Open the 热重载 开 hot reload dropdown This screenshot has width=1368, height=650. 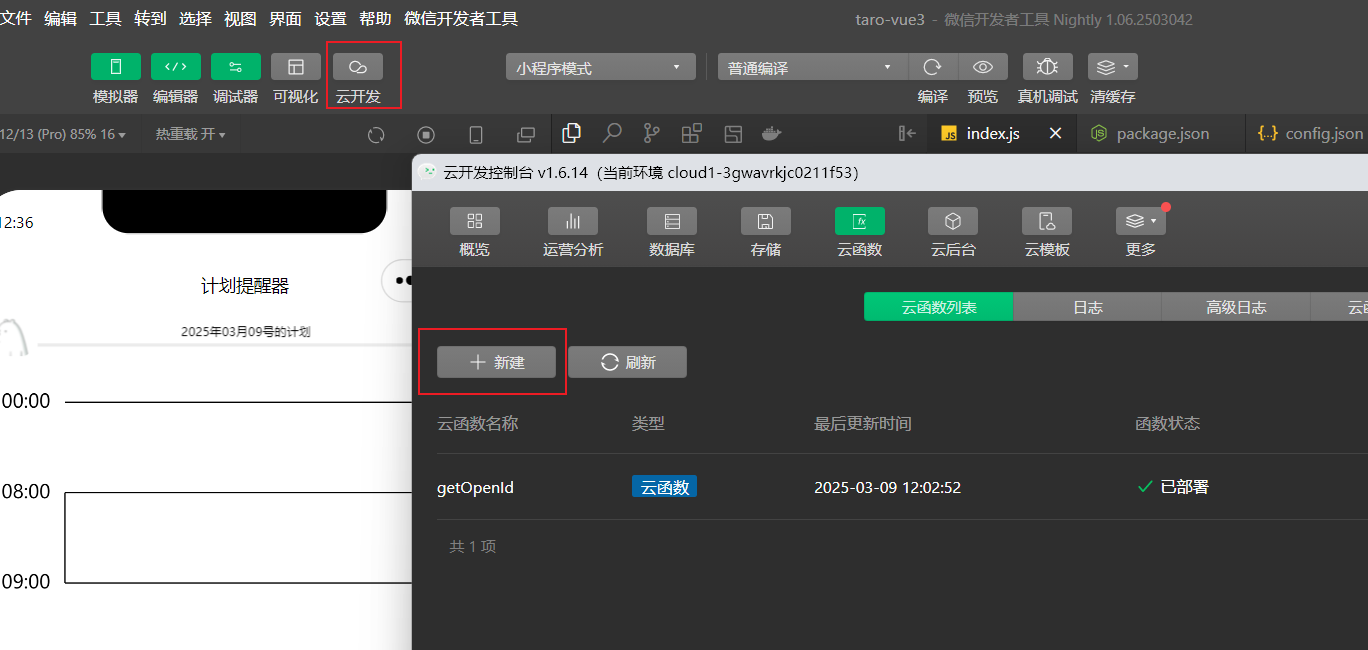click(x=190, y=134)
